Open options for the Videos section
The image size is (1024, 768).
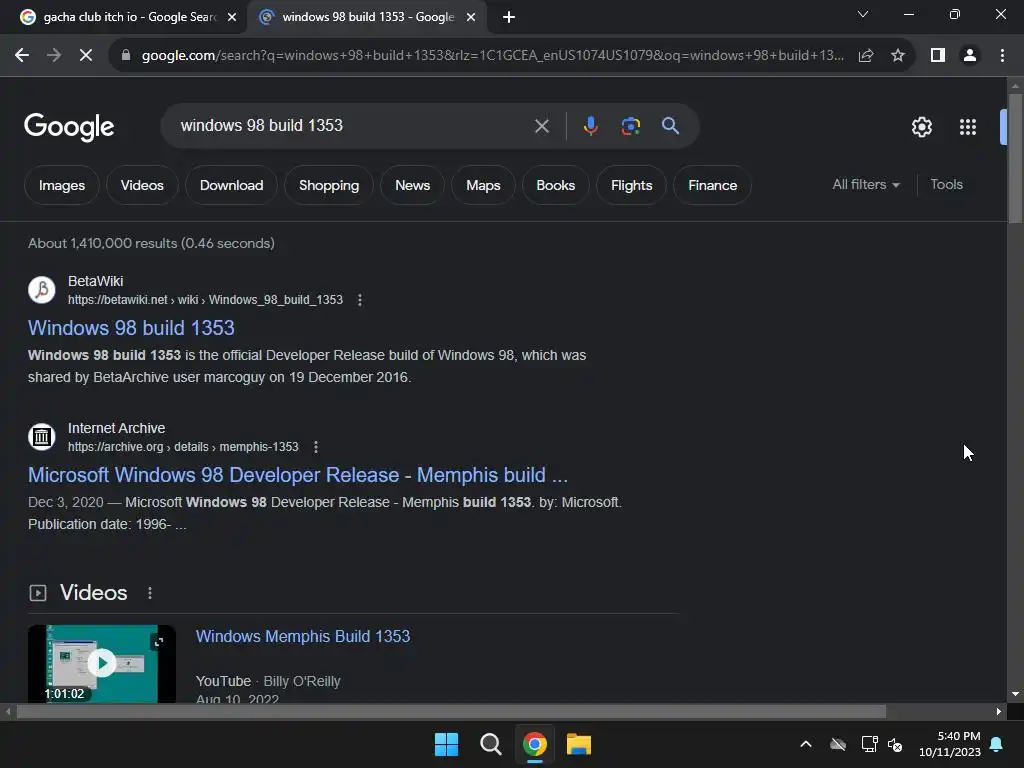[150, 593]
